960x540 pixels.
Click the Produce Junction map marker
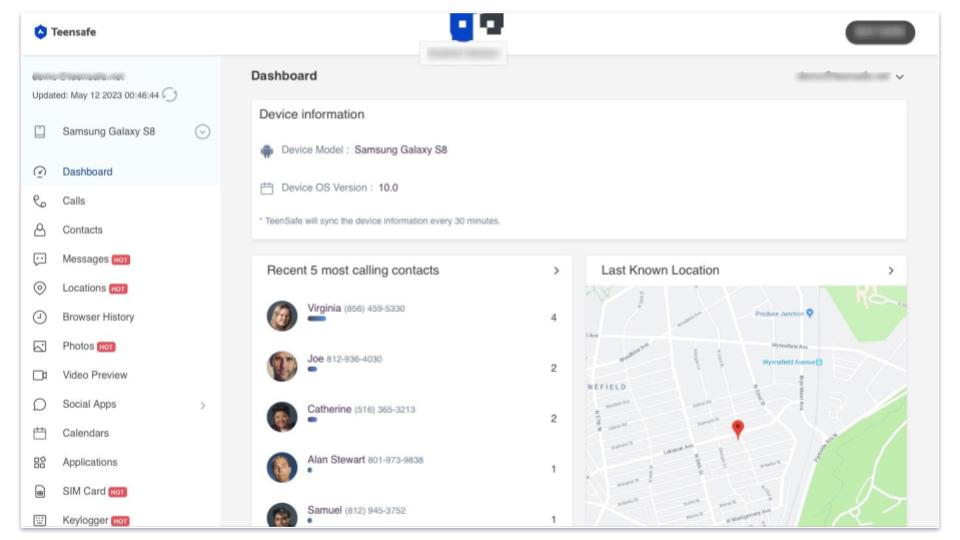[810, 313]
